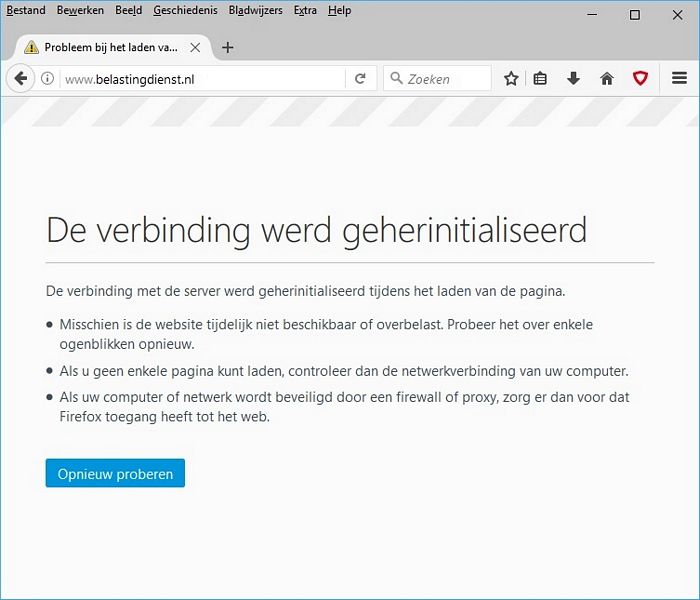Click the address bar showing www.belastingdienst.nl
700x600 pixels.
click(x=200, y=79)
